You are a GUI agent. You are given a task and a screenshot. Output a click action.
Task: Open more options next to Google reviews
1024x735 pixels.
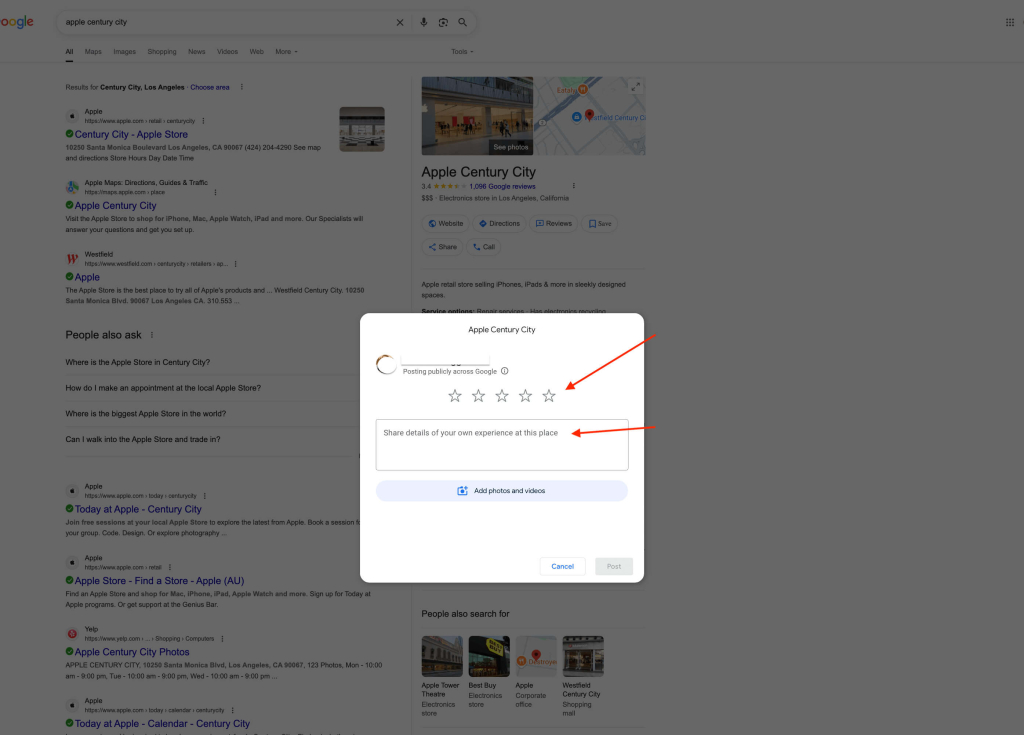click(573, 186)
